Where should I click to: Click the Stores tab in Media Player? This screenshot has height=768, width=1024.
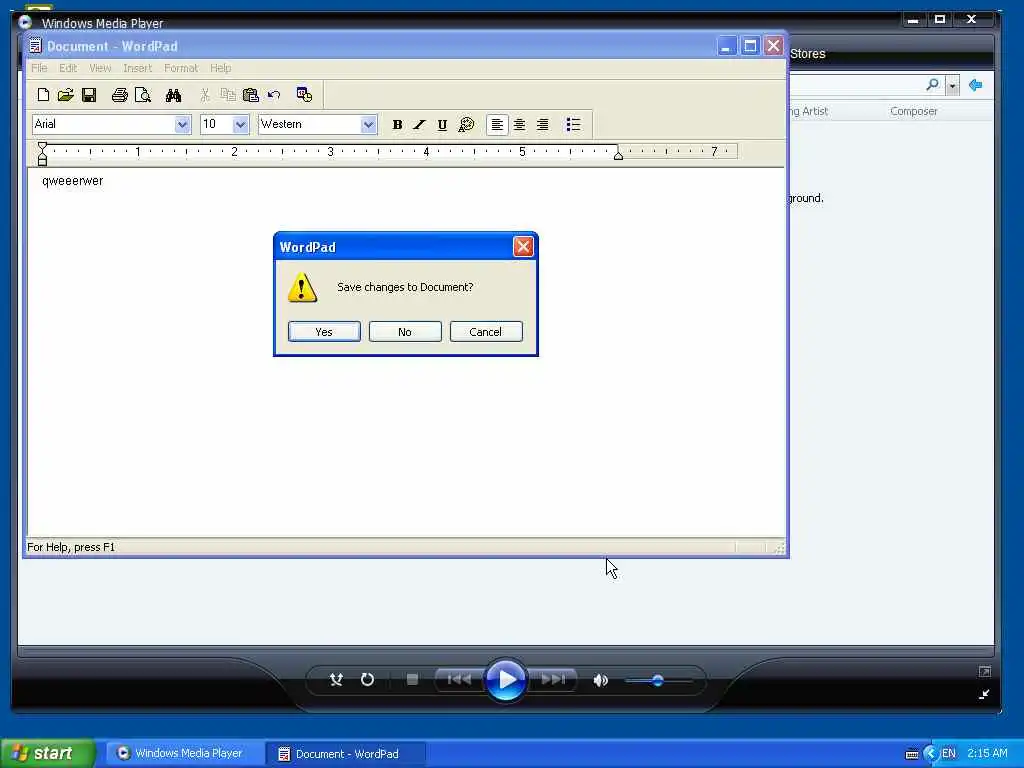(808, 54)
